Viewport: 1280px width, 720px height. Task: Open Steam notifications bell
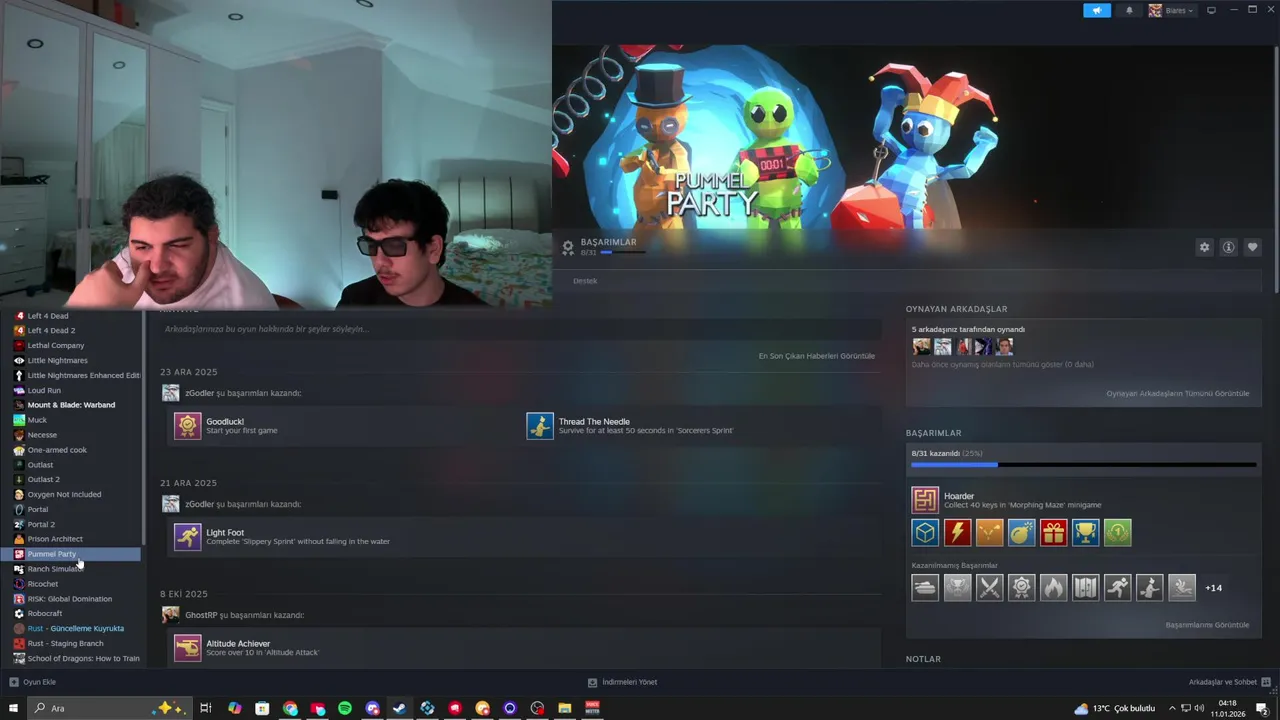[x=1129, y=10]
